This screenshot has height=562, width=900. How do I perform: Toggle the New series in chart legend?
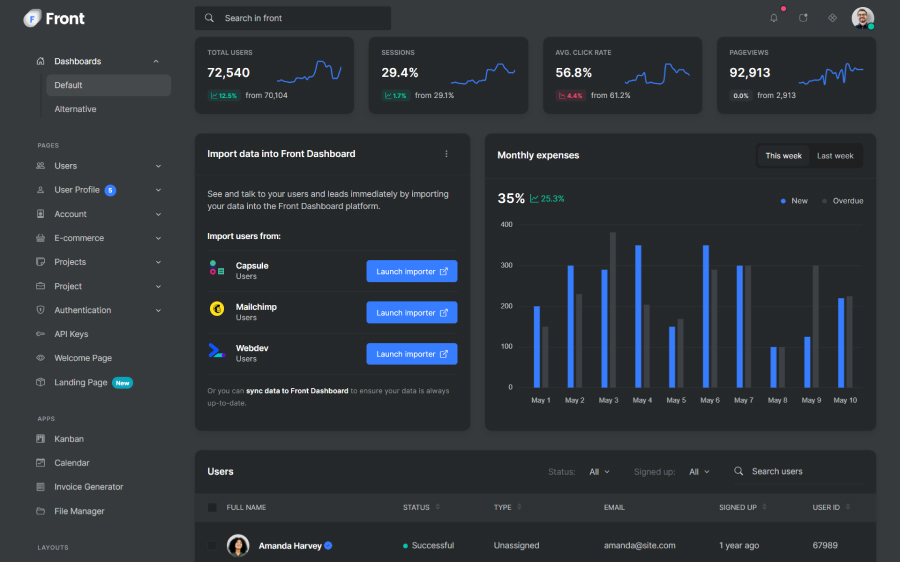tap(793, 201)
